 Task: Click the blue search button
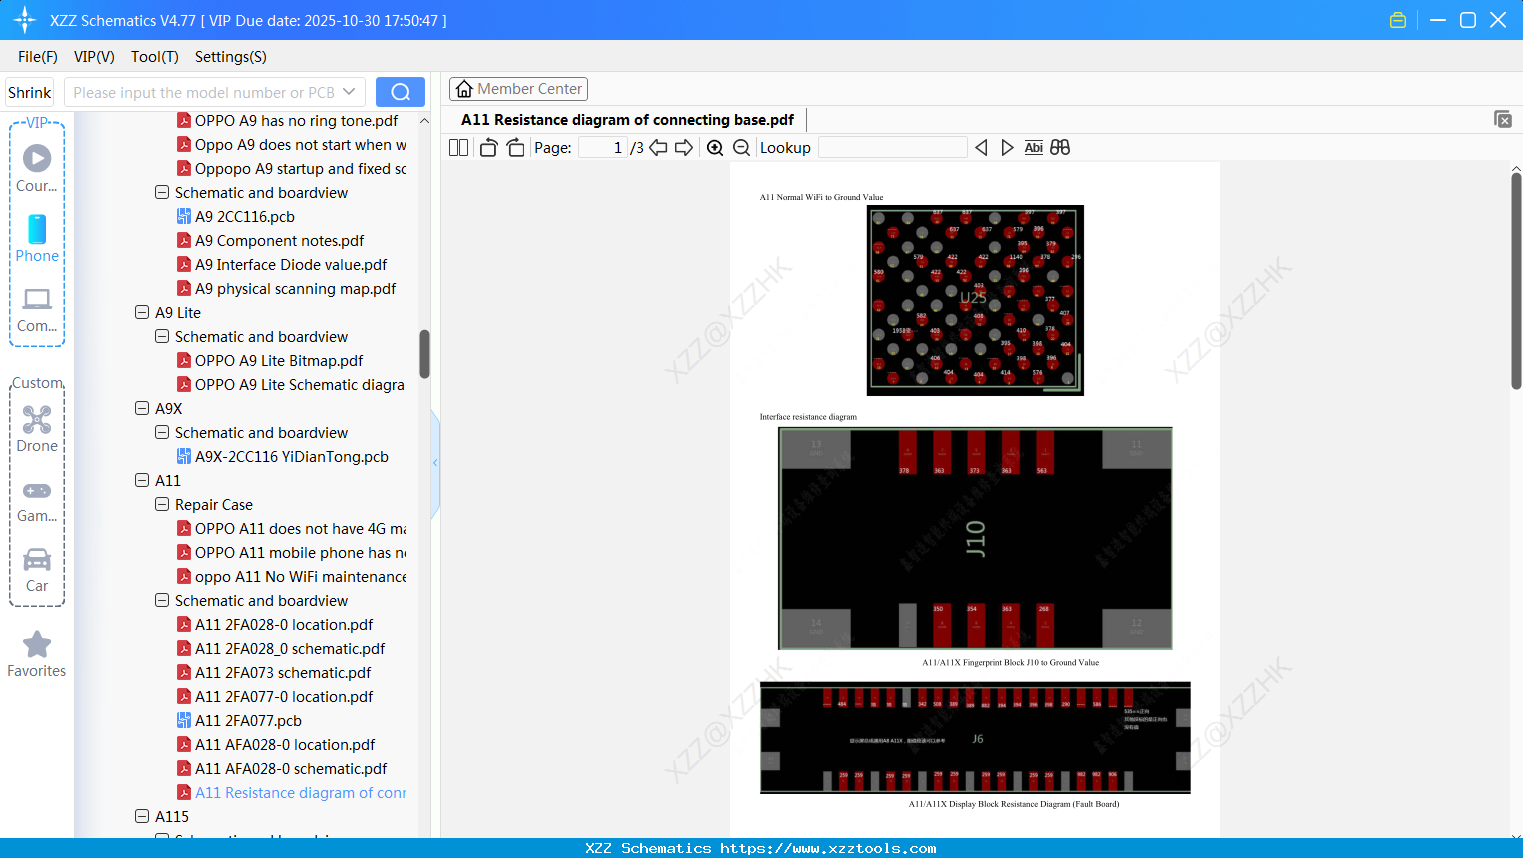(400, 92)
